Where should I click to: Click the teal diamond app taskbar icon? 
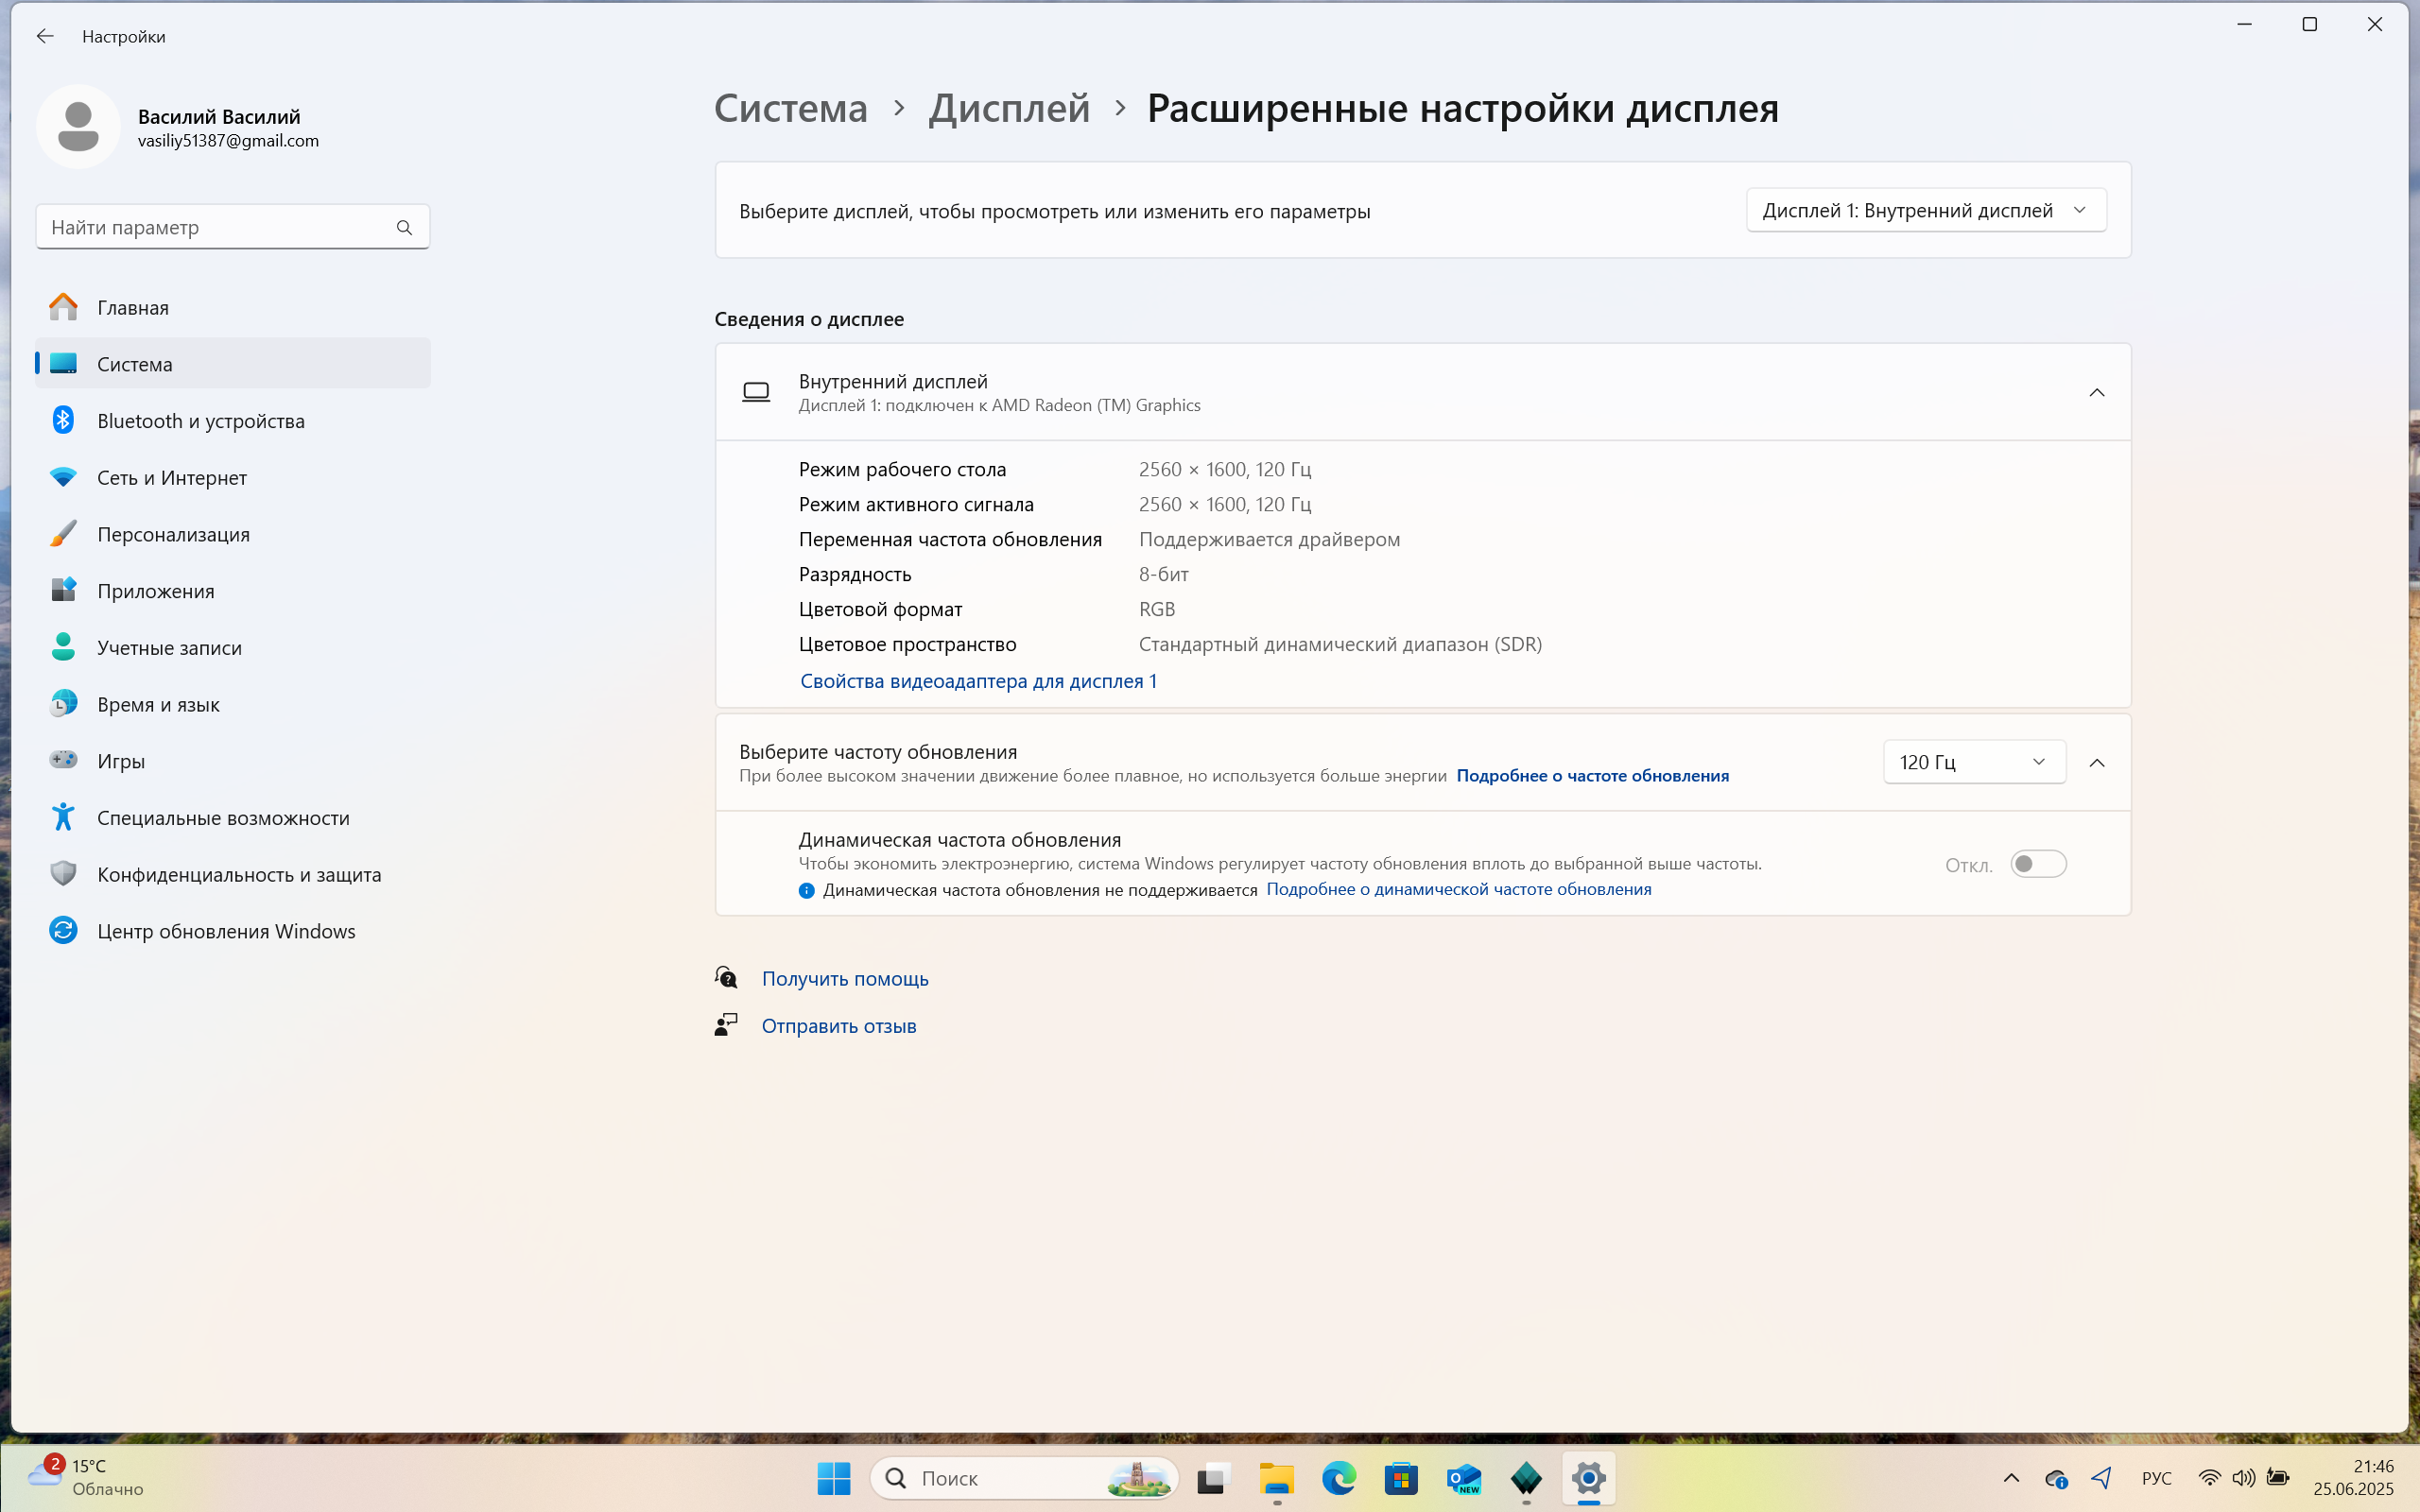click(x=1526, y=1477)
